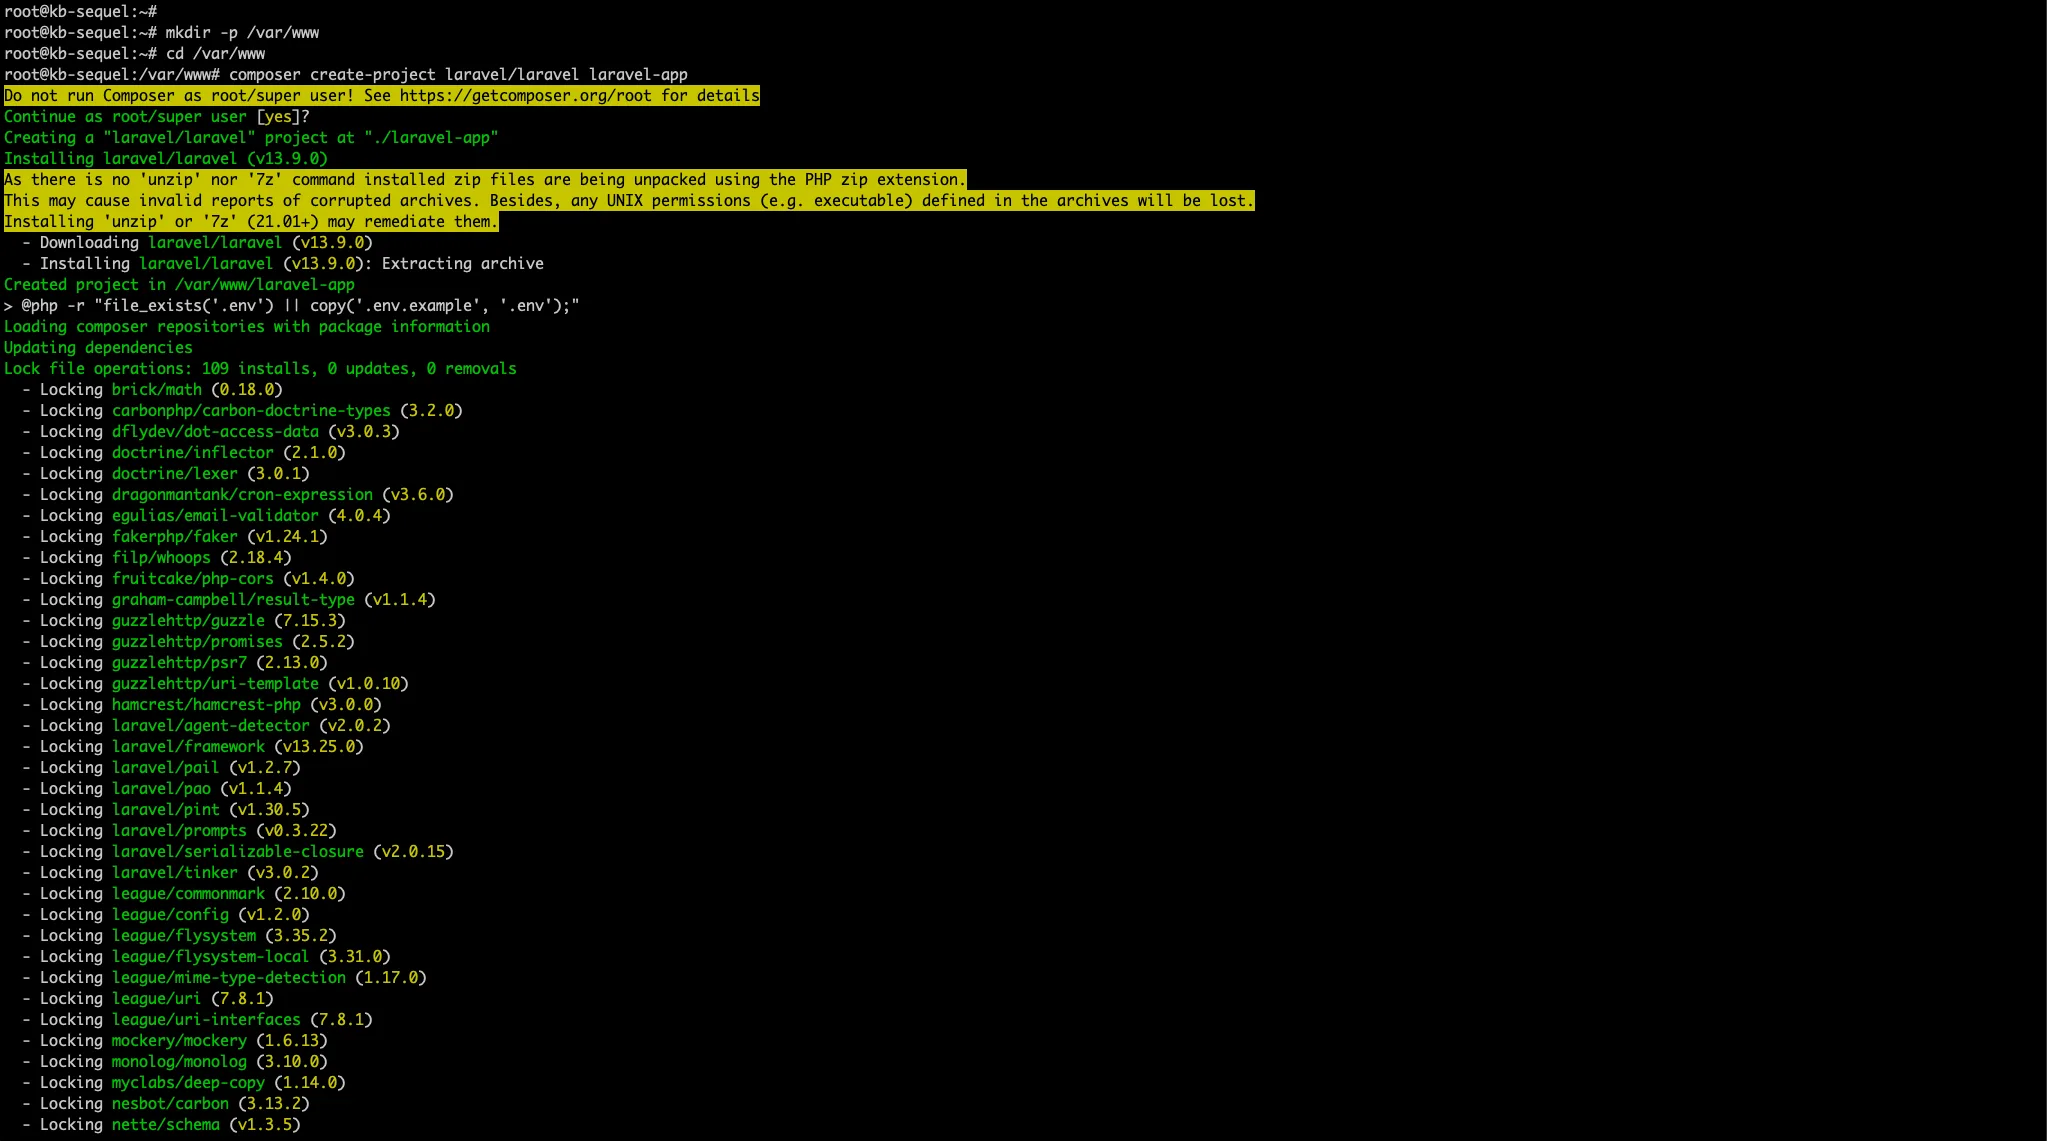
Task: Click the 'may remediate them' warning line
Action: tap(251, 222)
